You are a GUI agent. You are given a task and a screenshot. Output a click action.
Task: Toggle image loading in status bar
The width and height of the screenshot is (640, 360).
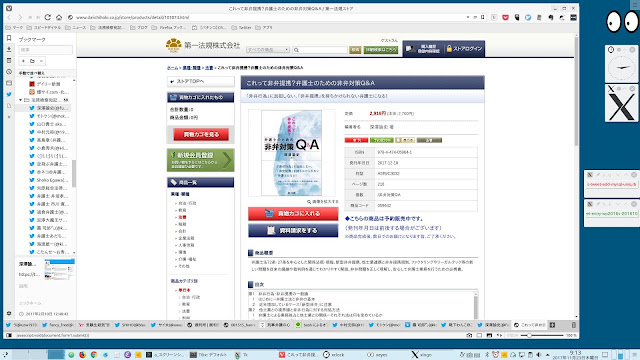489,335
